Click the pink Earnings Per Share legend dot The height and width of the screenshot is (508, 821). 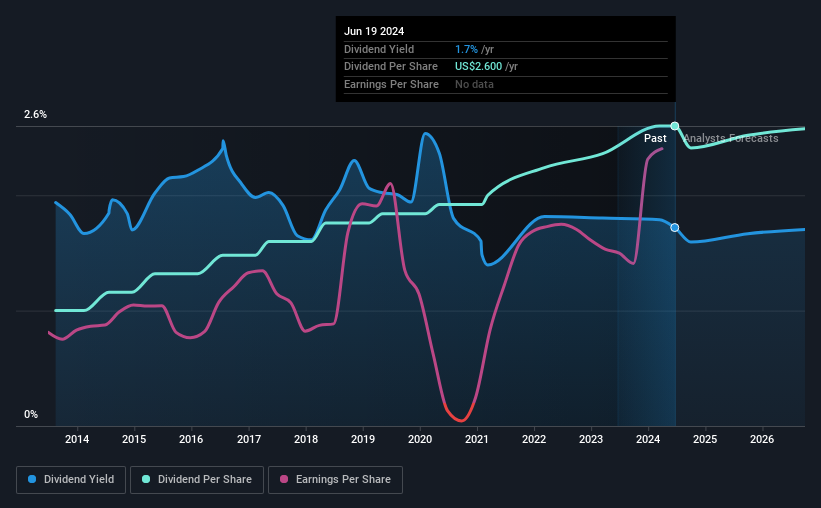pyautogui.click(x=284, y=479)
